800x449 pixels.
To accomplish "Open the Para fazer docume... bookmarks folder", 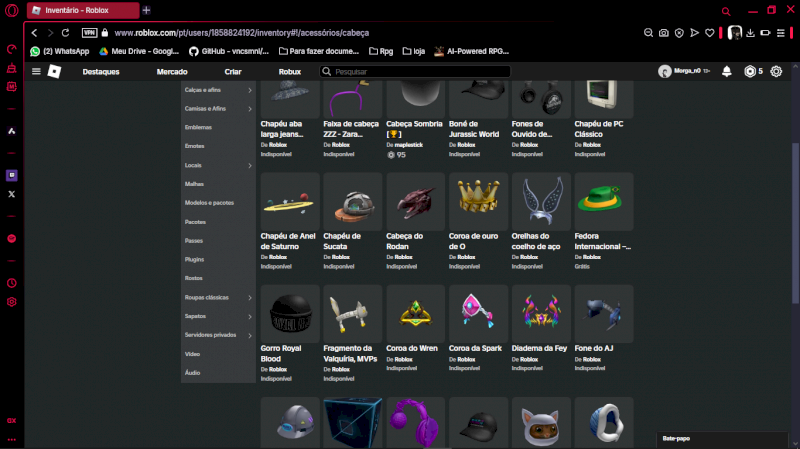I will tap(319, 51).
